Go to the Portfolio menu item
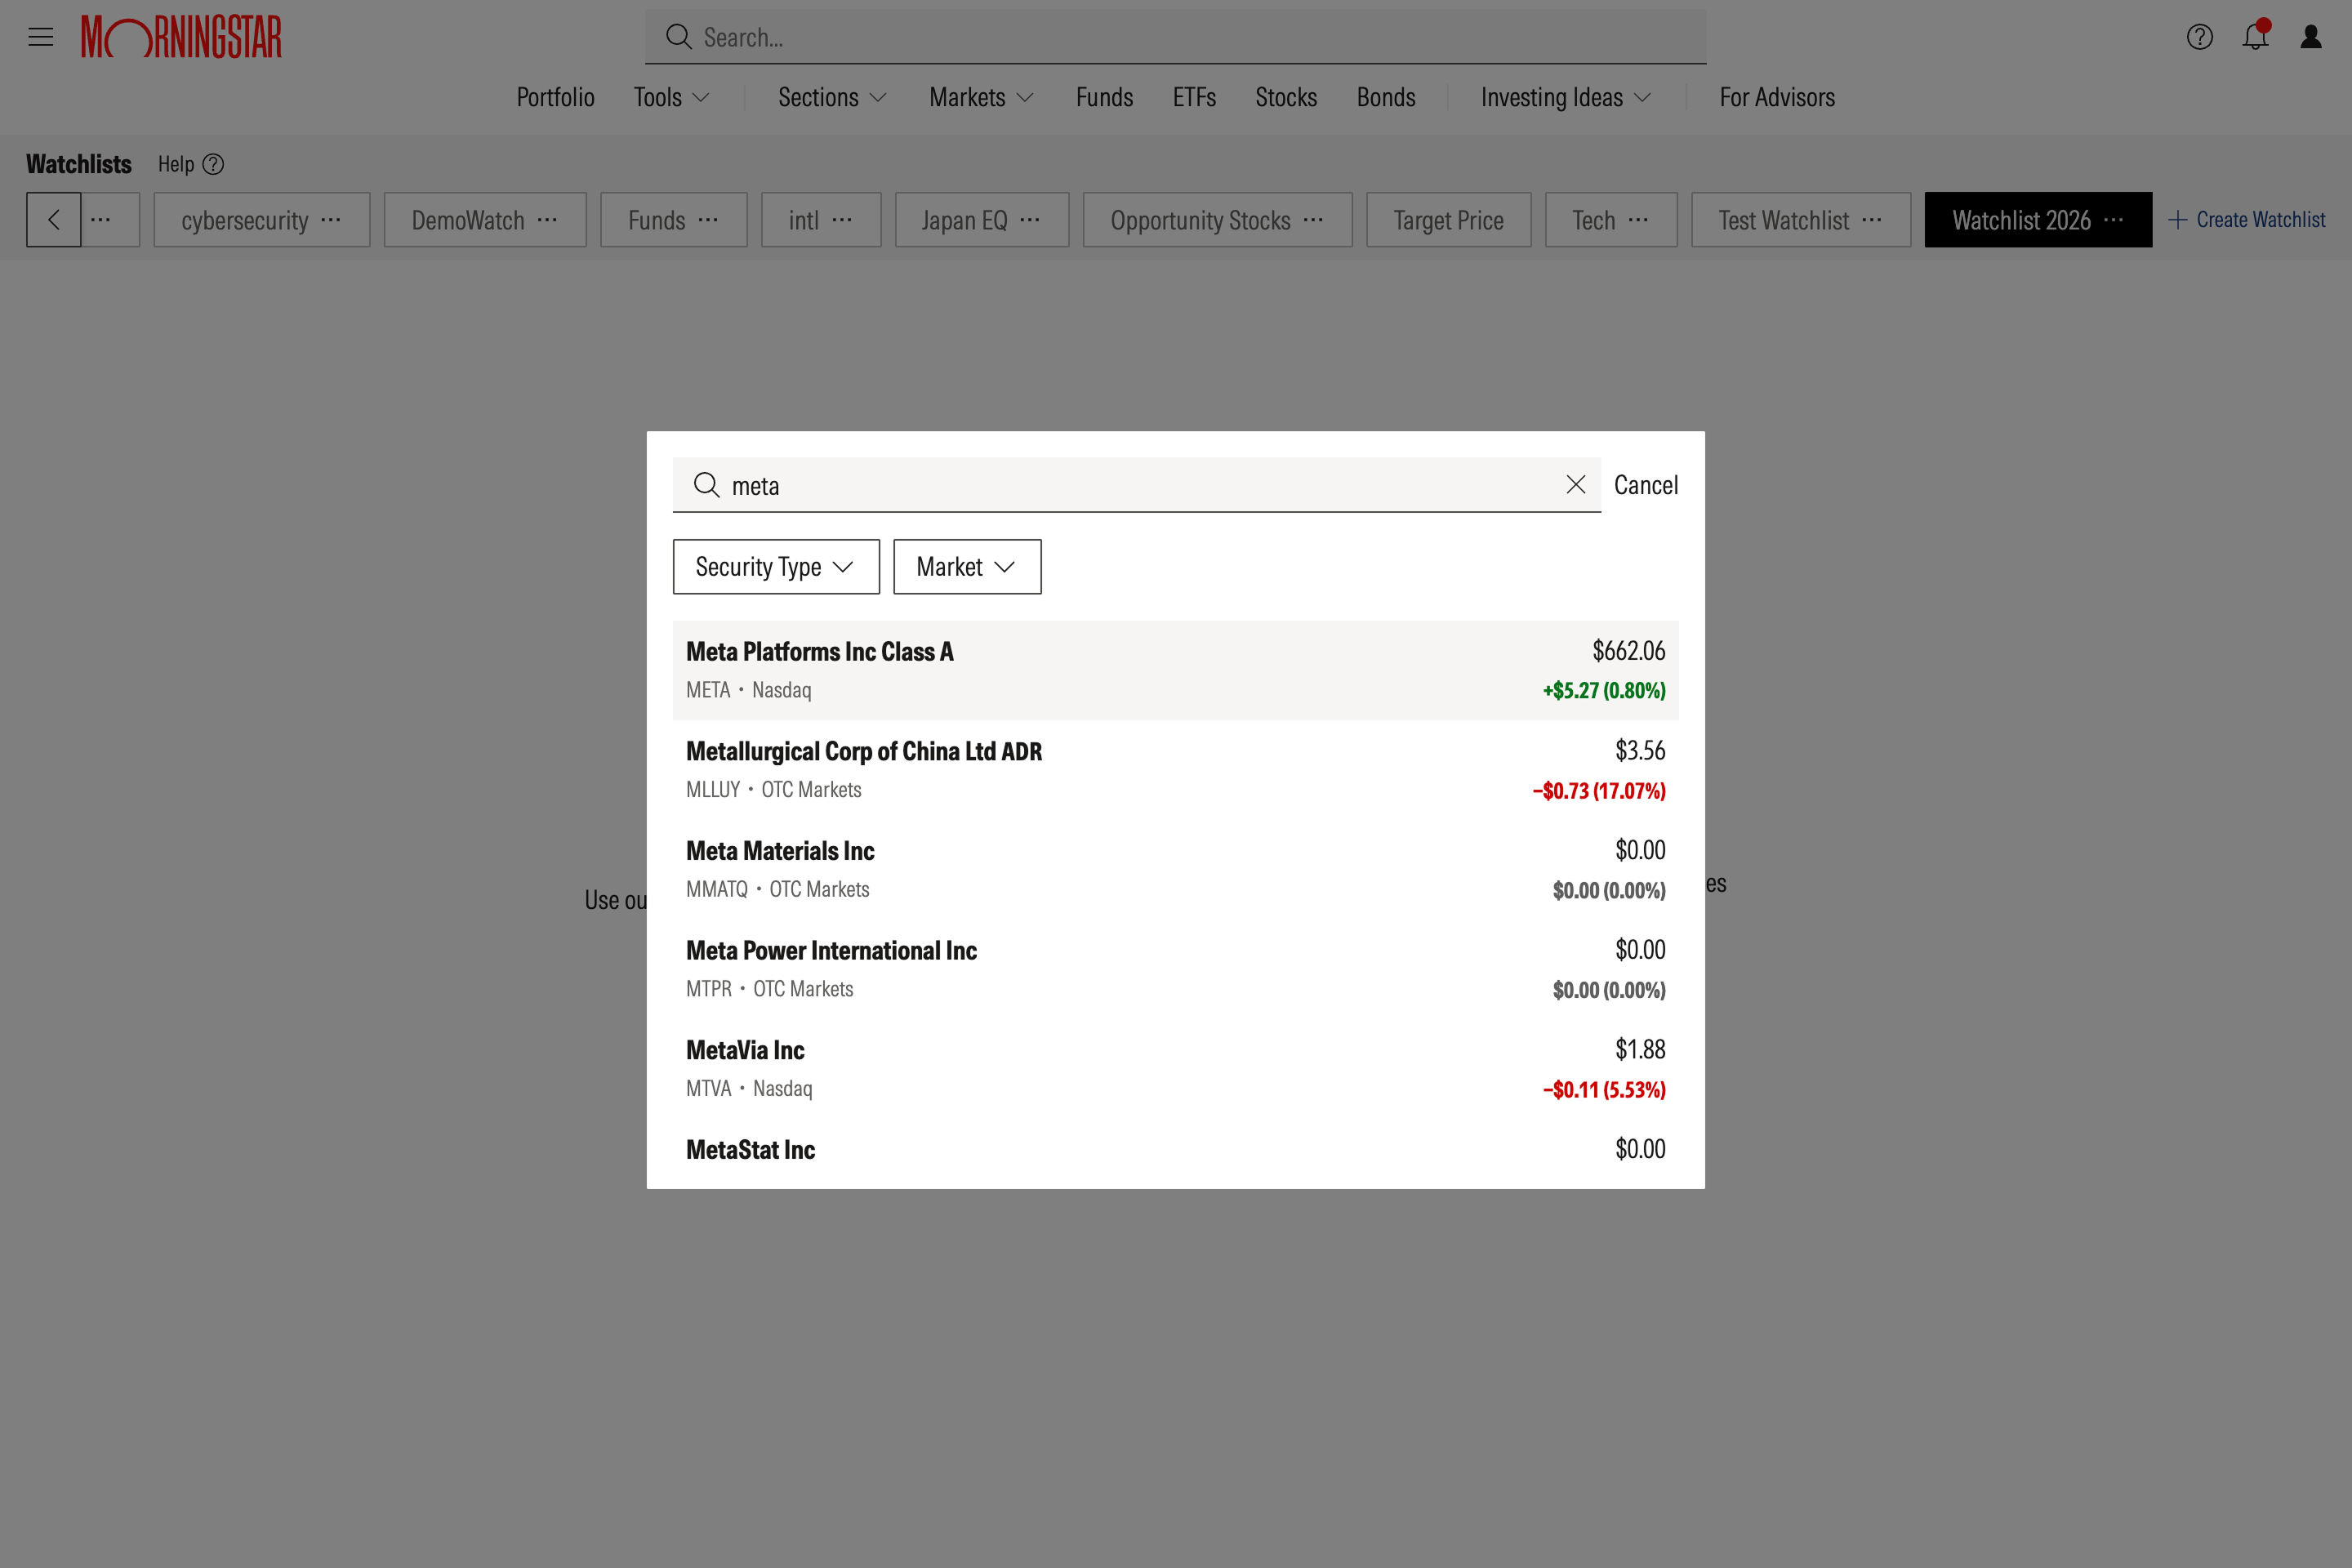2352x1568 pixels. coord(556,97)
